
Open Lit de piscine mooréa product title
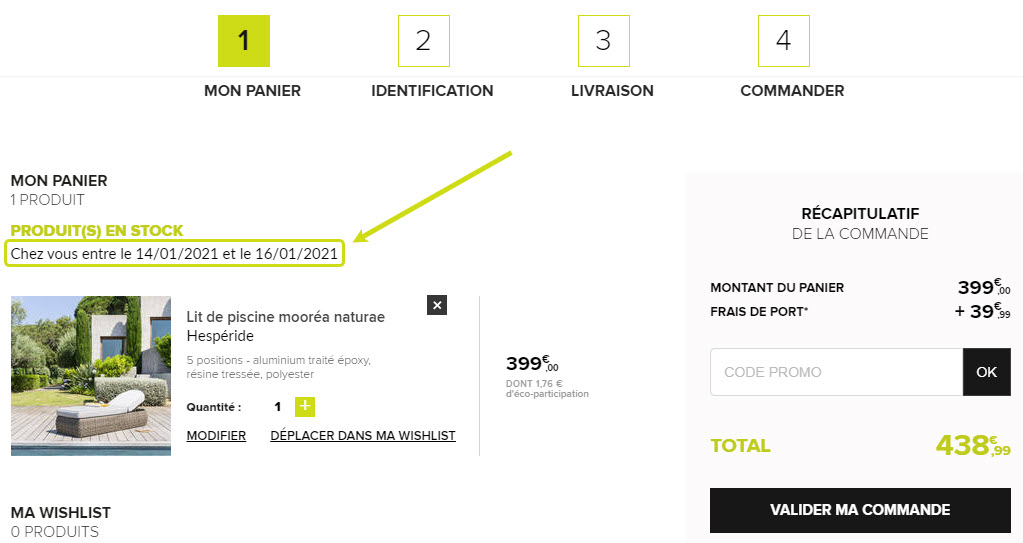(x=286, y=326)
